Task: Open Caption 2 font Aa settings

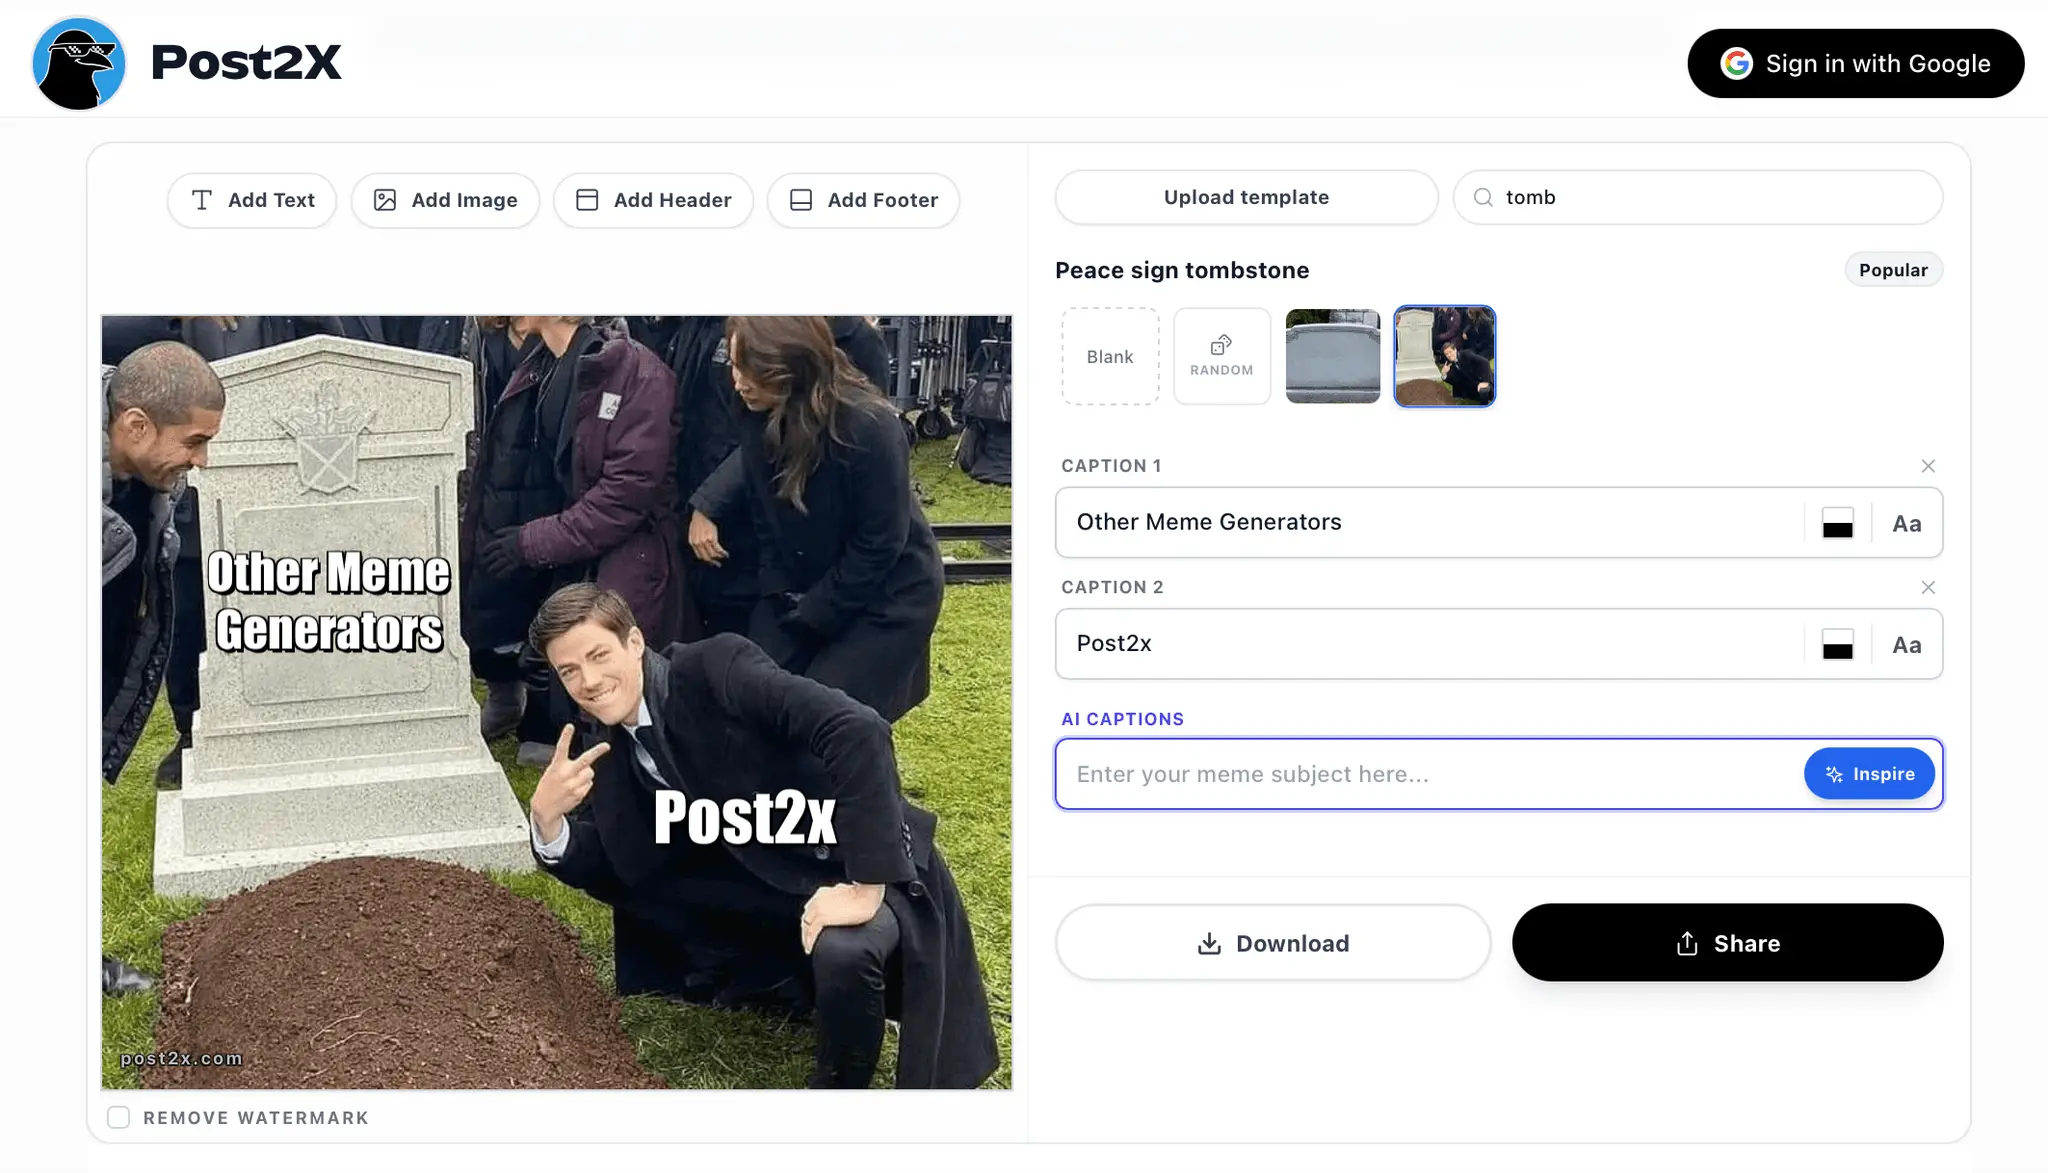Action: 1906,645
